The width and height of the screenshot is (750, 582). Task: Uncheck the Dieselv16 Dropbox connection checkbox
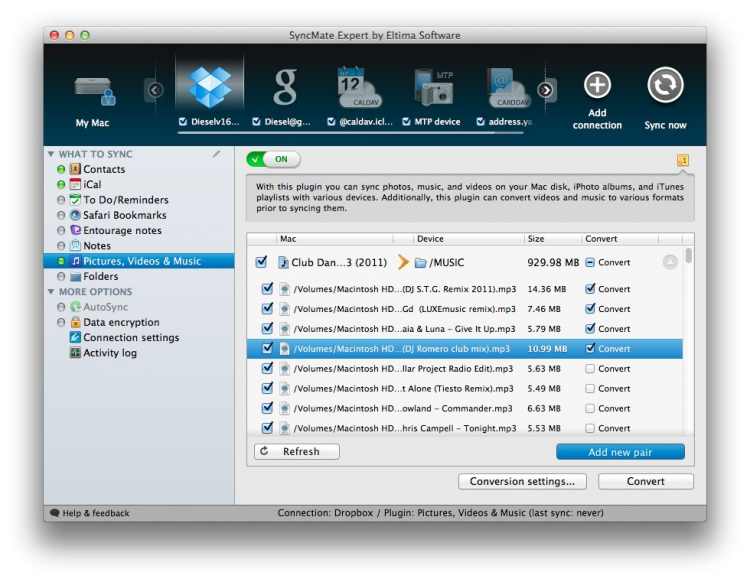[183, 121]
